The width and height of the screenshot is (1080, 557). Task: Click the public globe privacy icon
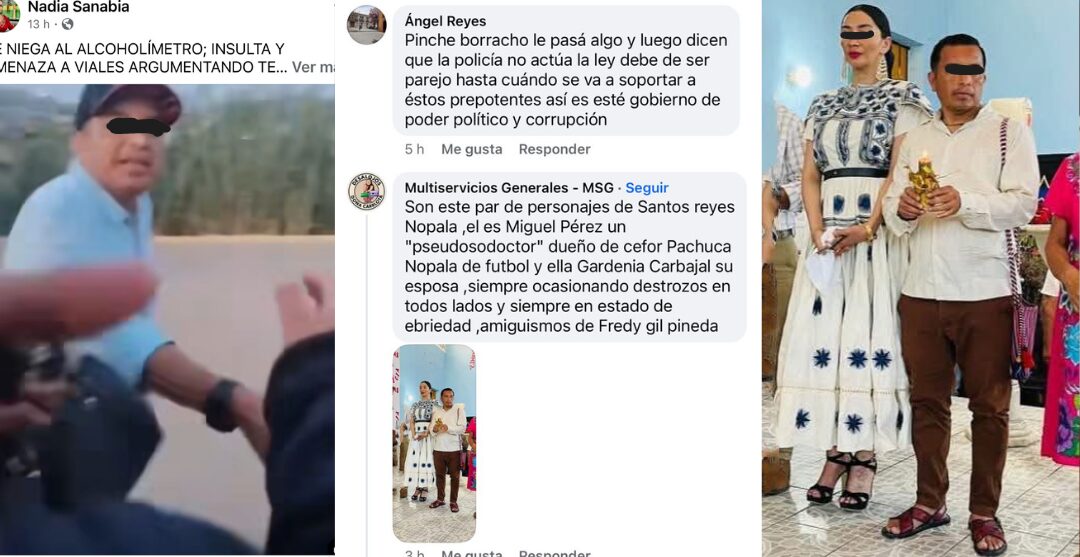click(68, 24)
